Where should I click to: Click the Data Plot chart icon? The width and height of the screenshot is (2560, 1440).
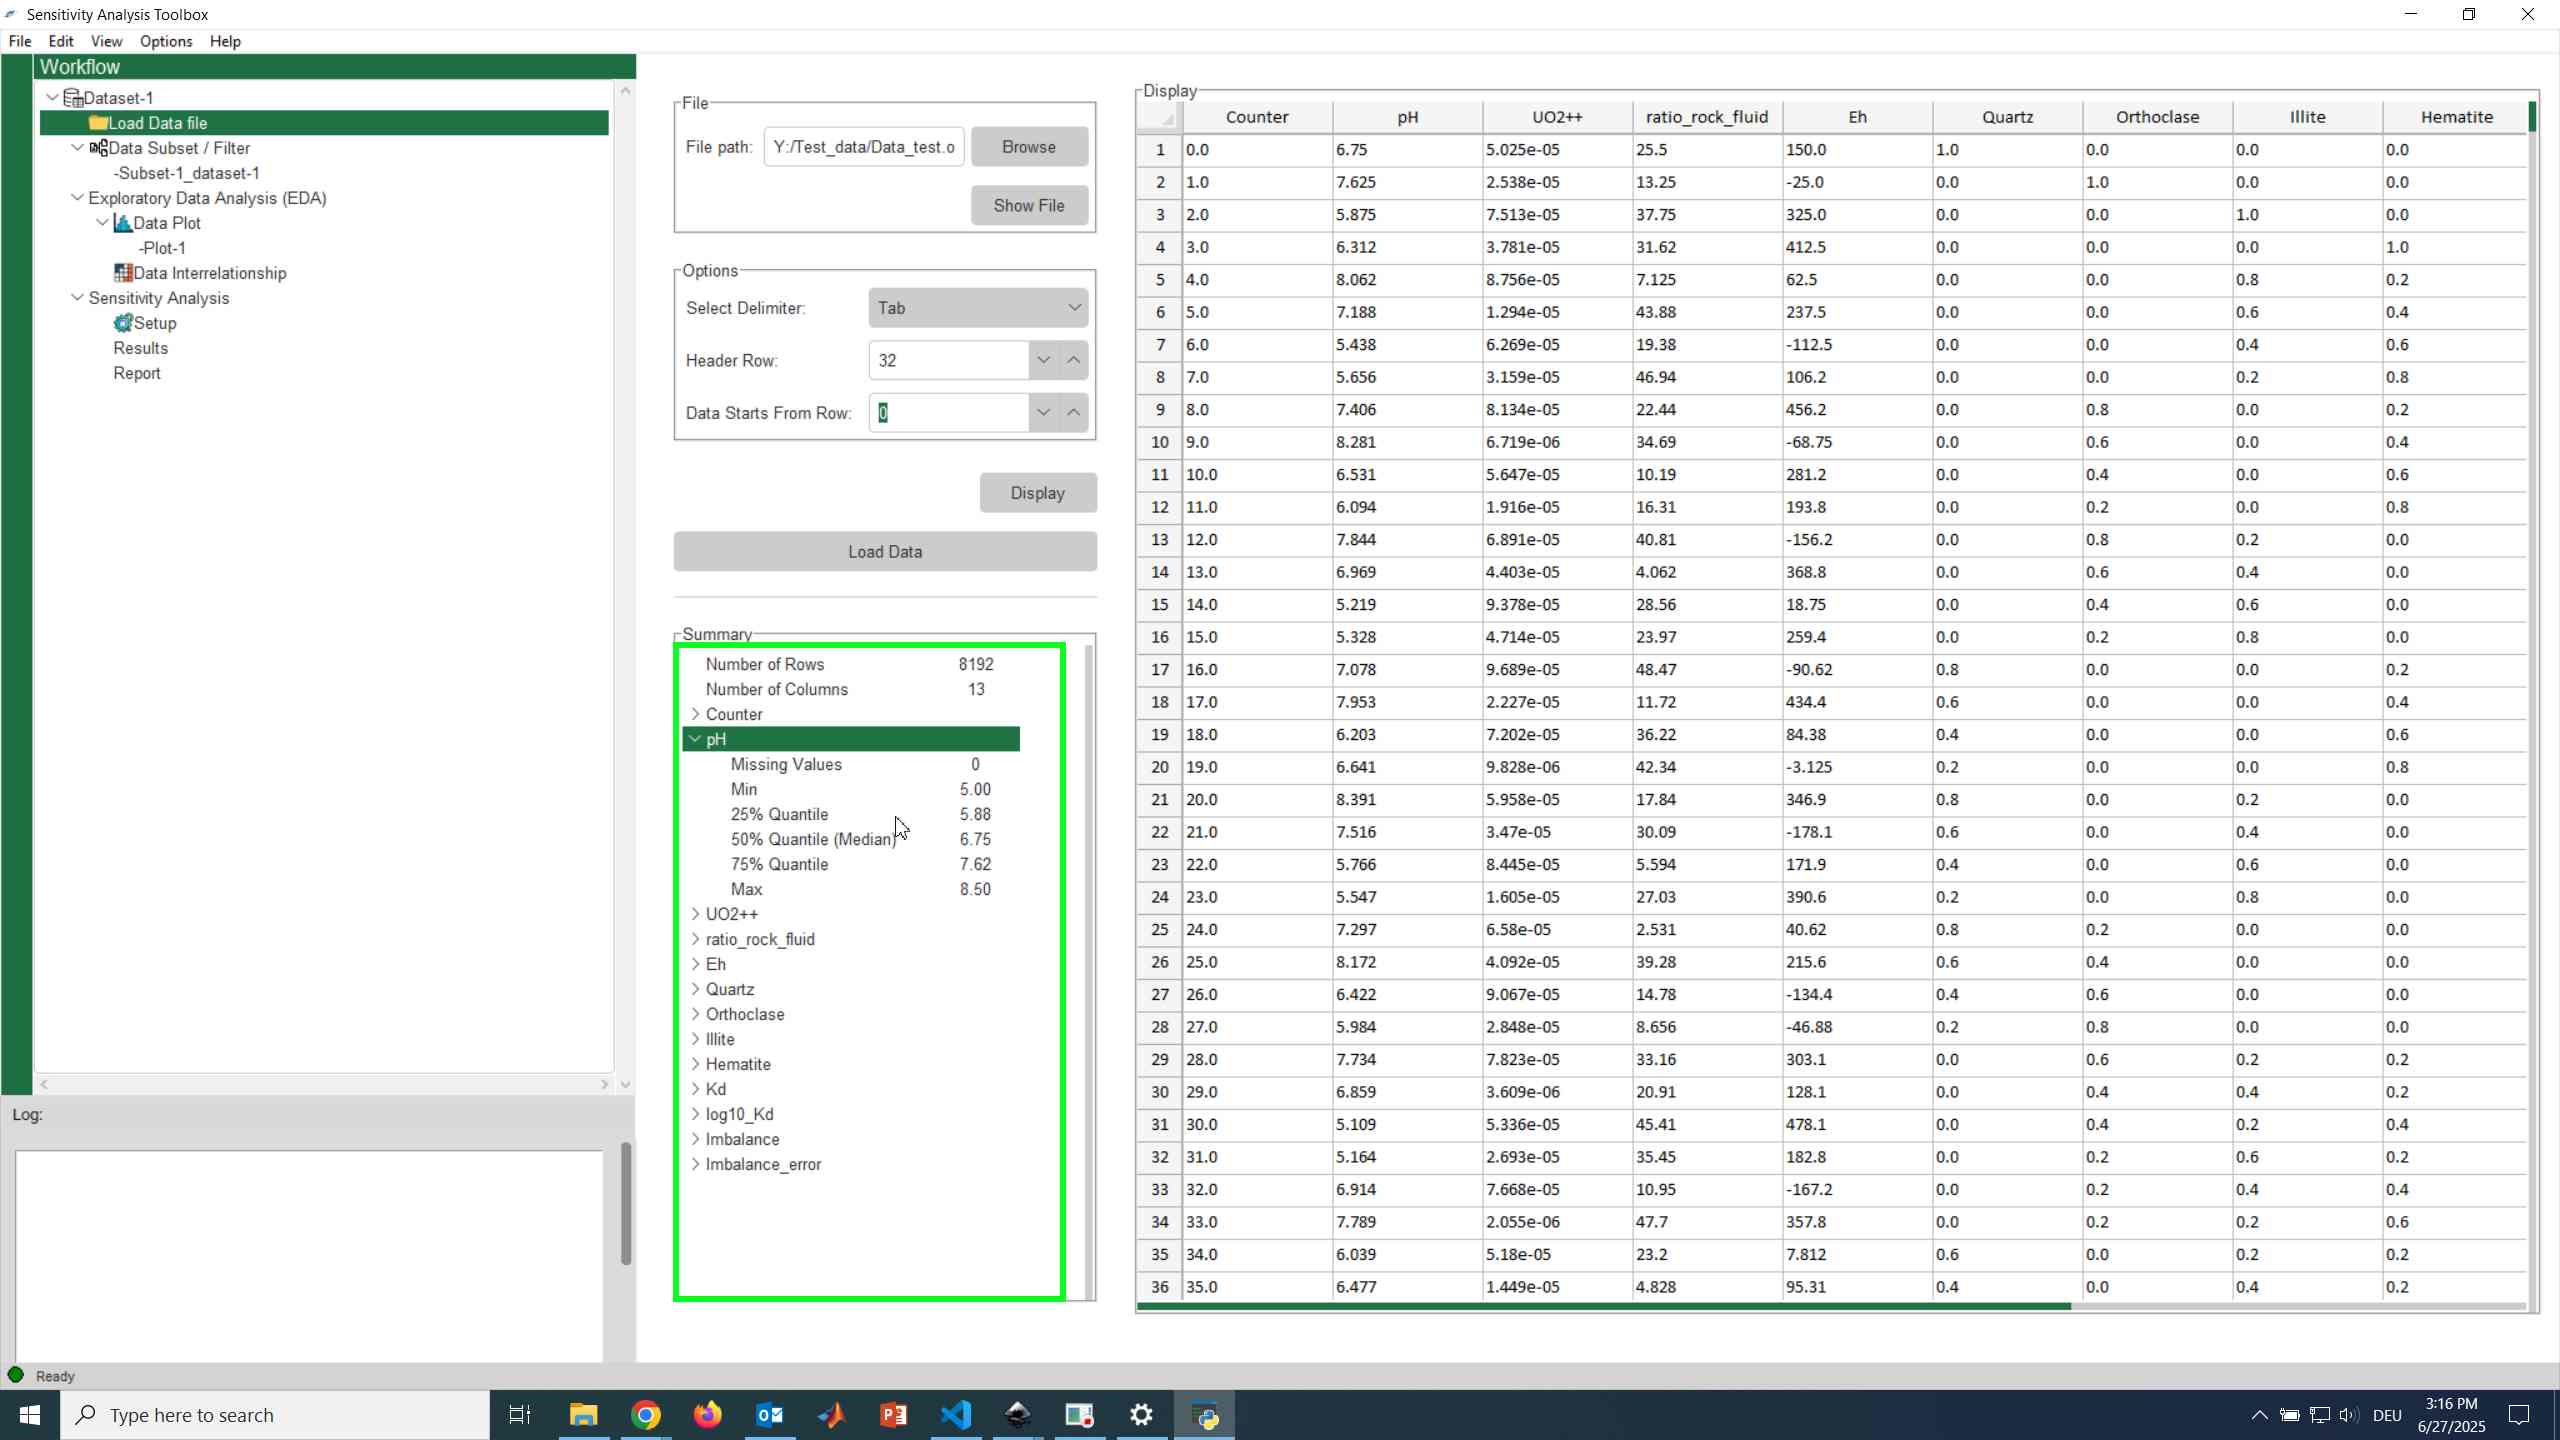click(123, 223)
